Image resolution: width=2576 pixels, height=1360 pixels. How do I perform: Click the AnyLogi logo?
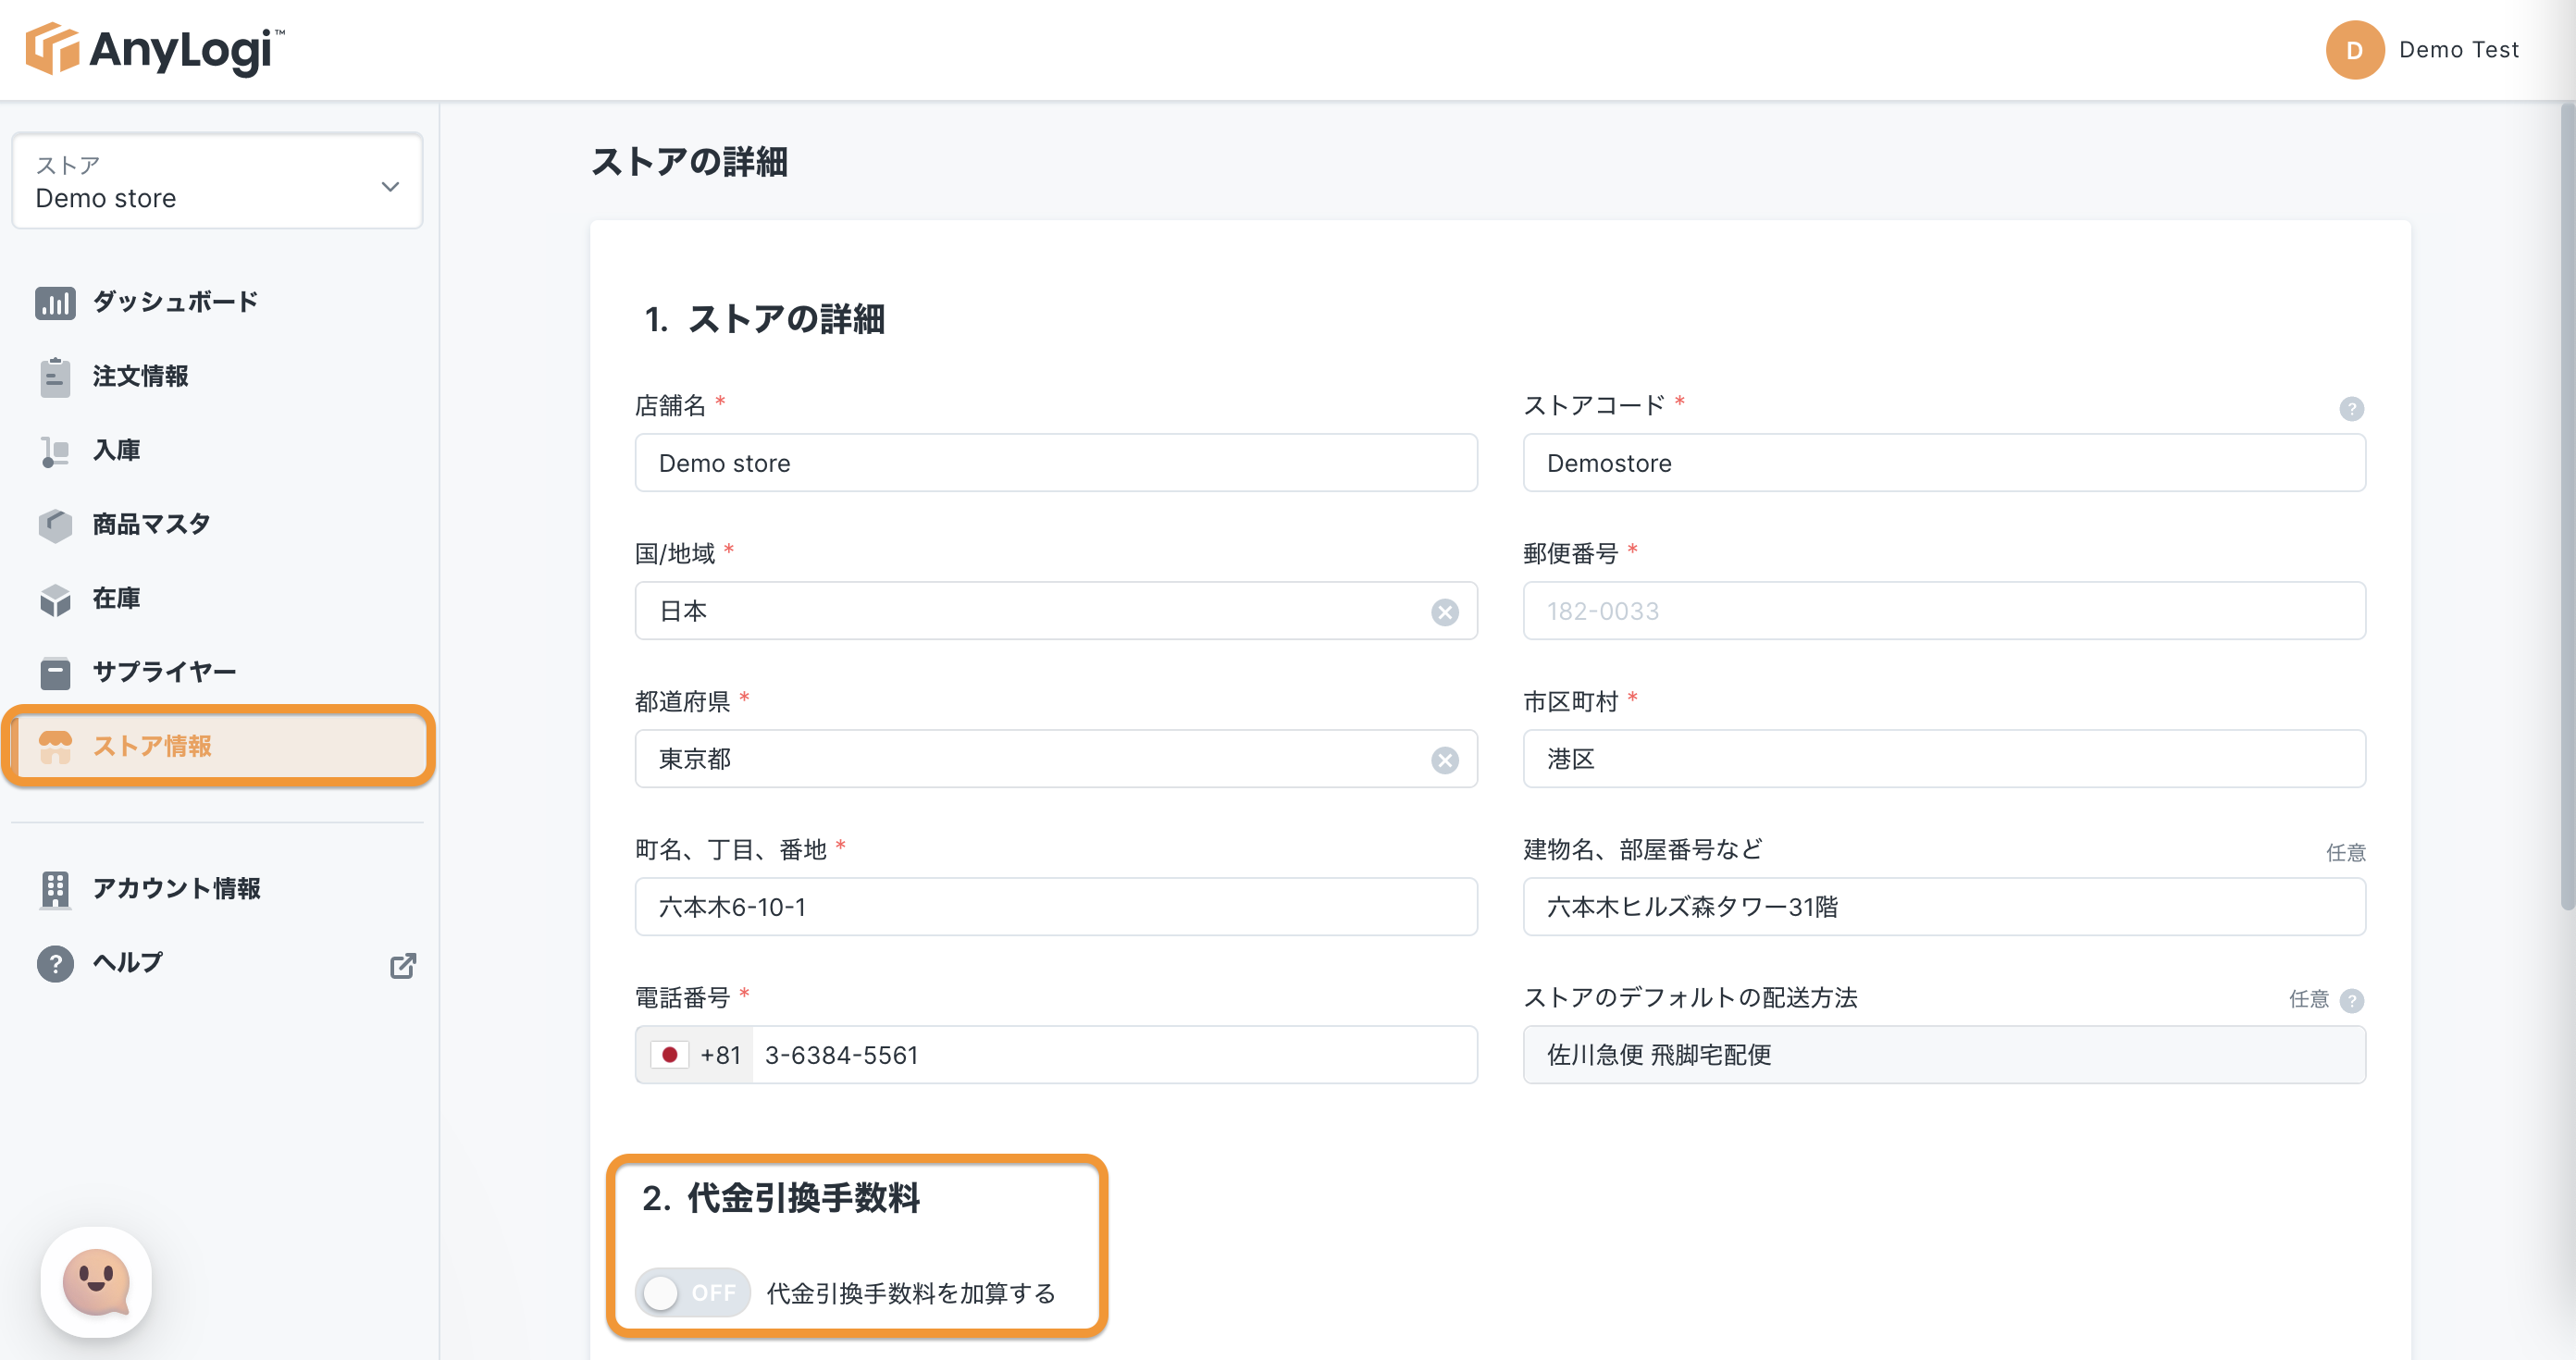click(x=155, y=49)
